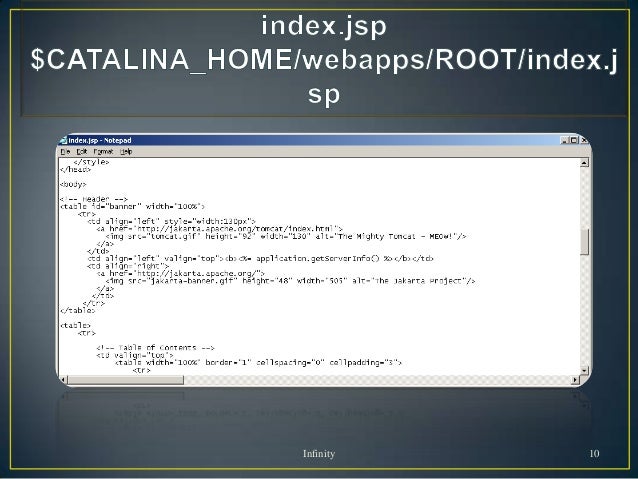This screenshot has width=638, height=479.
Task: Click the Header comment line
Action: click(x=94, y=199)
